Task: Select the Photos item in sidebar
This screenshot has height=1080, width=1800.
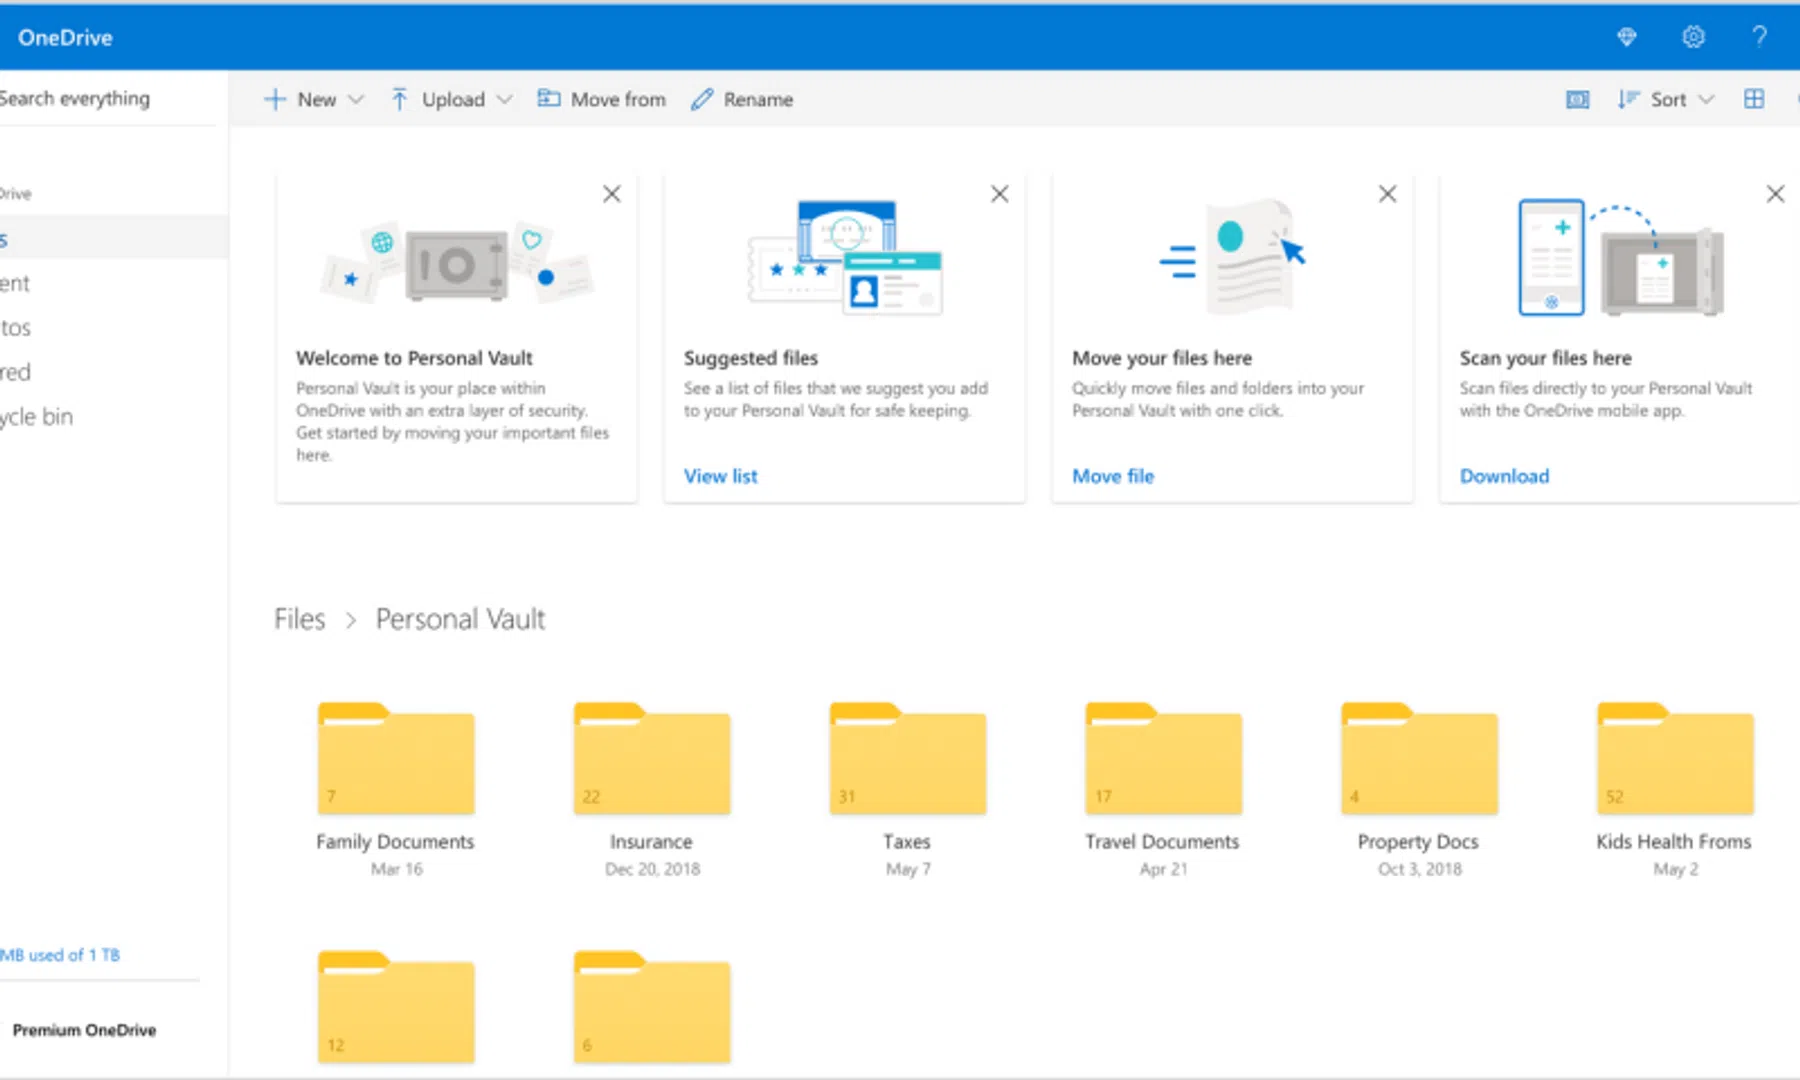Action: [x=114, y=328]
